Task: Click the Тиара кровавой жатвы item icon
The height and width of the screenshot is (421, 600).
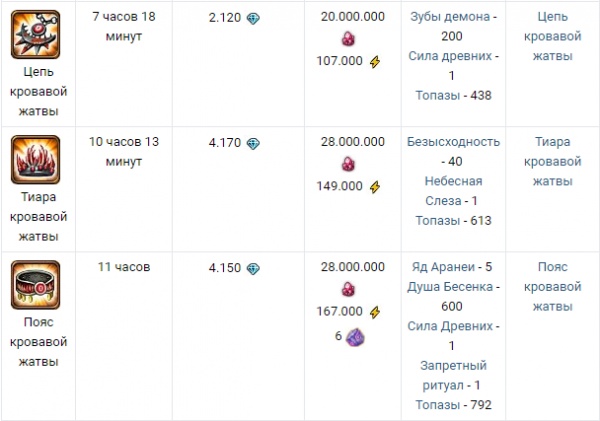Action: [36, 160]
